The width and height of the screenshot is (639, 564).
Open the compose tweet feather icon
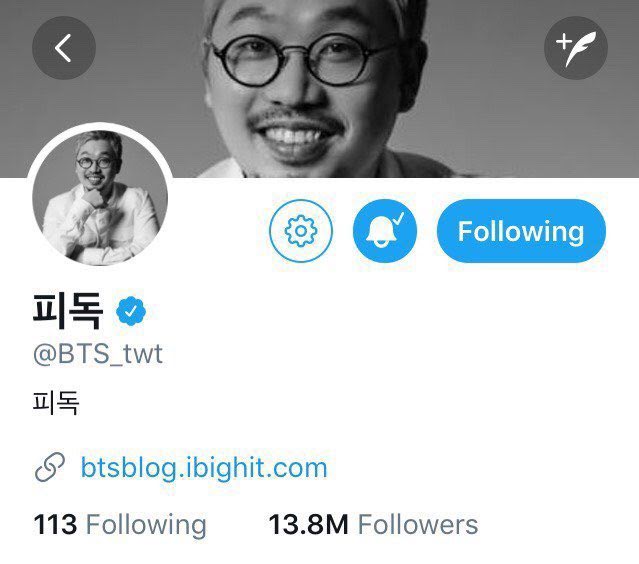pyautogui.click(x=576, y=48)
